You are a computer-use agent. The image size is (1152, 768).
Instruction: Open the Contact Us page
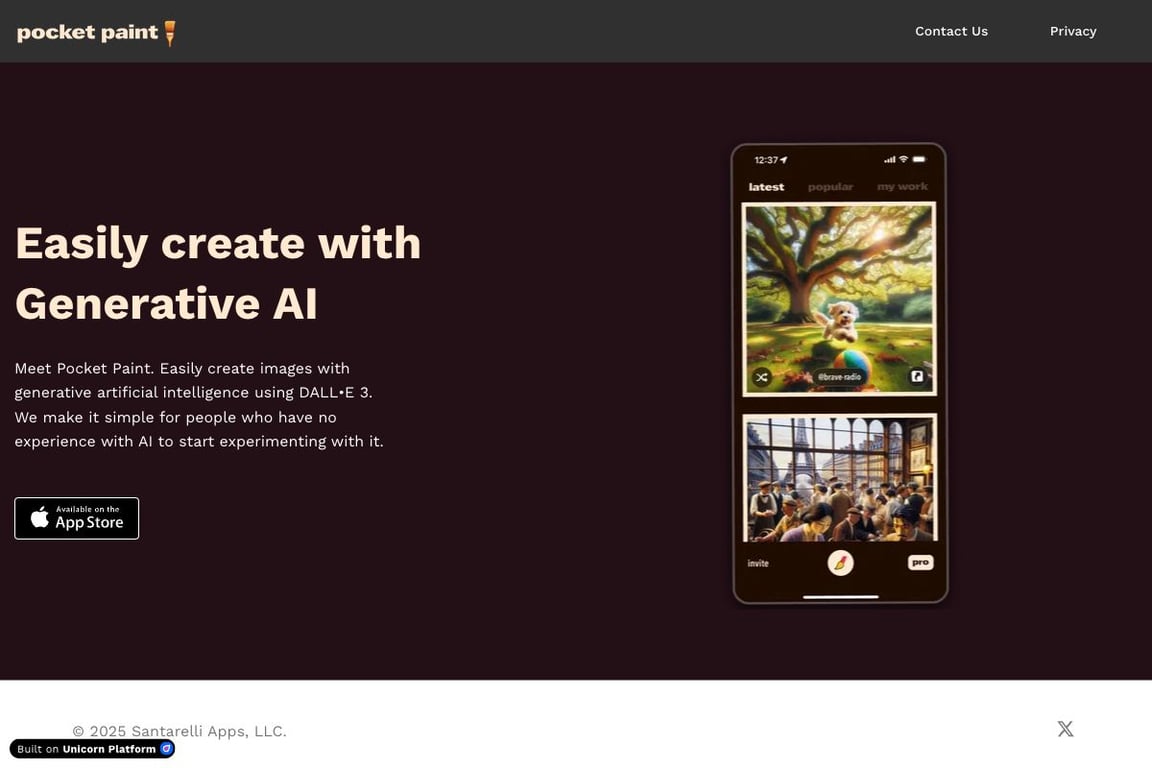tap(951, 31)
